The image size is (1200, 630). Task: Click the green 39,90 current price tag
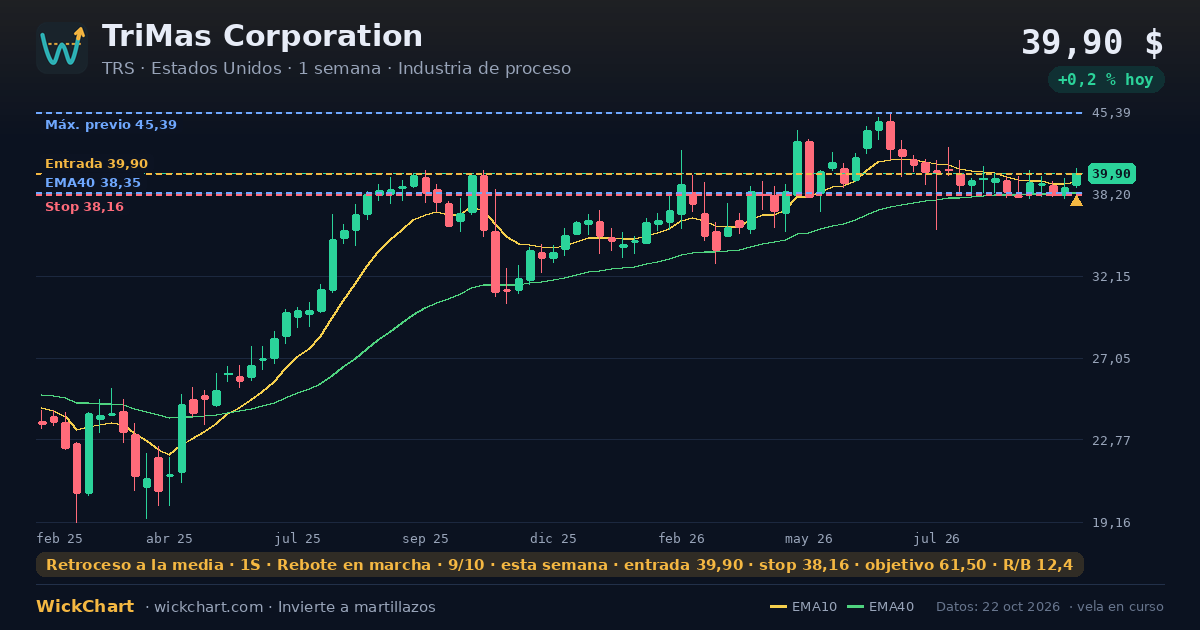1111,174
